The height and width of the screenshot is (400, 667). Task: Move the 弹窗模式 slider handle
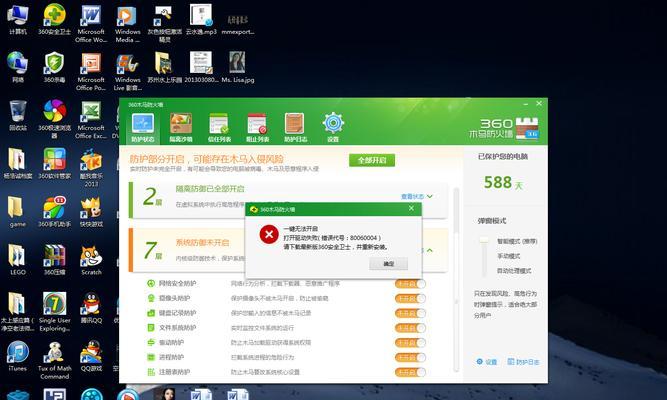484,241
